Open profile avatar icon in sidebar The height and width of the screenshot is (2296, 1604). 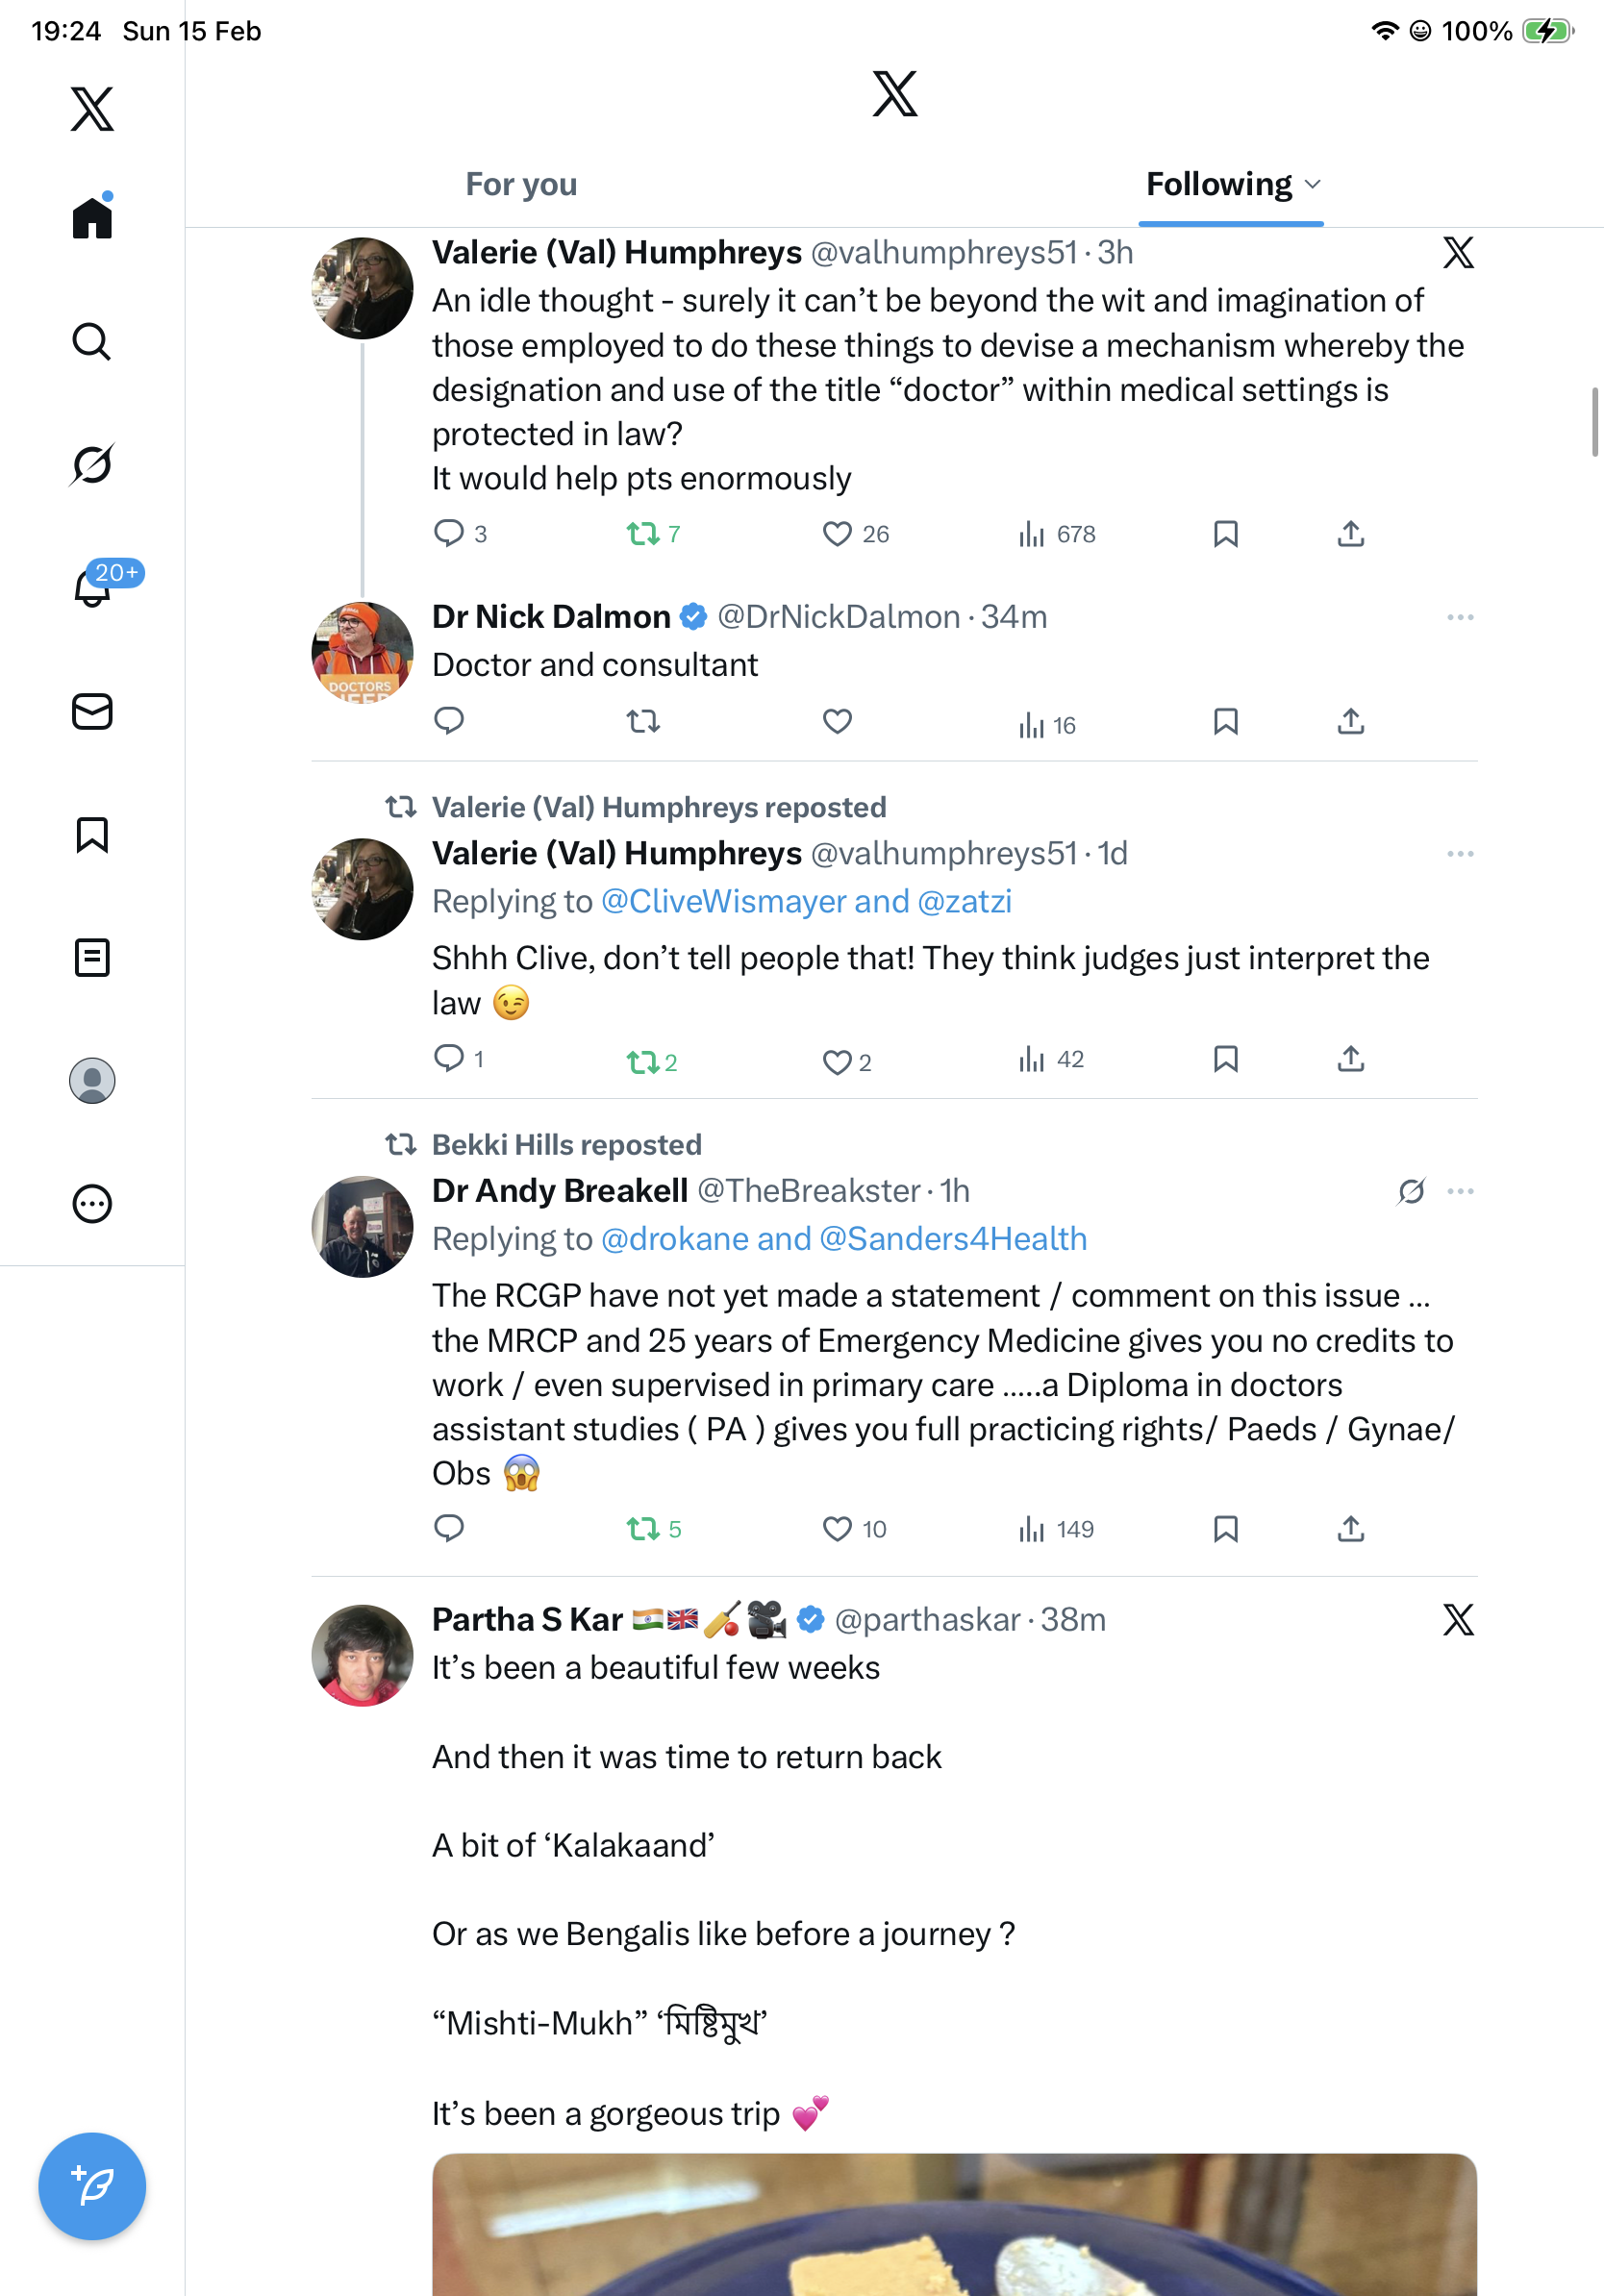[92, 1081]
